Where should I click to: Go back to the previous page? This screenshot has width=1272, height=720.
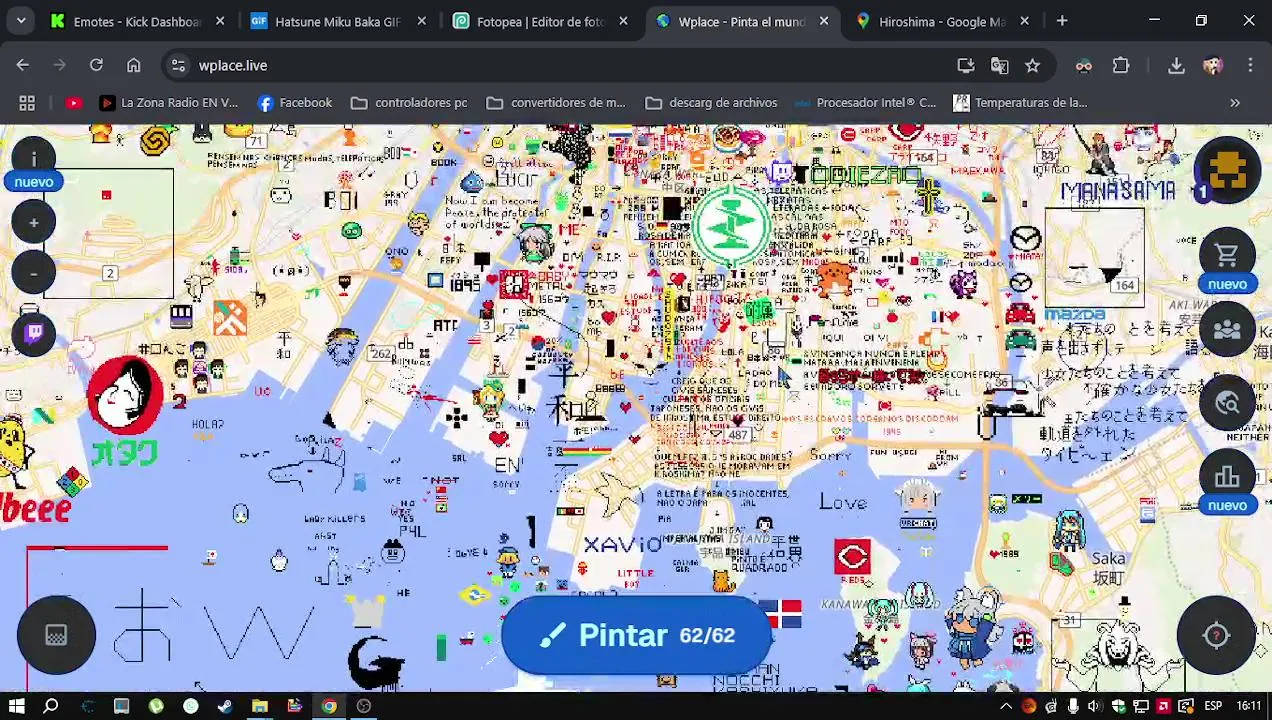[x=22, y=65]
